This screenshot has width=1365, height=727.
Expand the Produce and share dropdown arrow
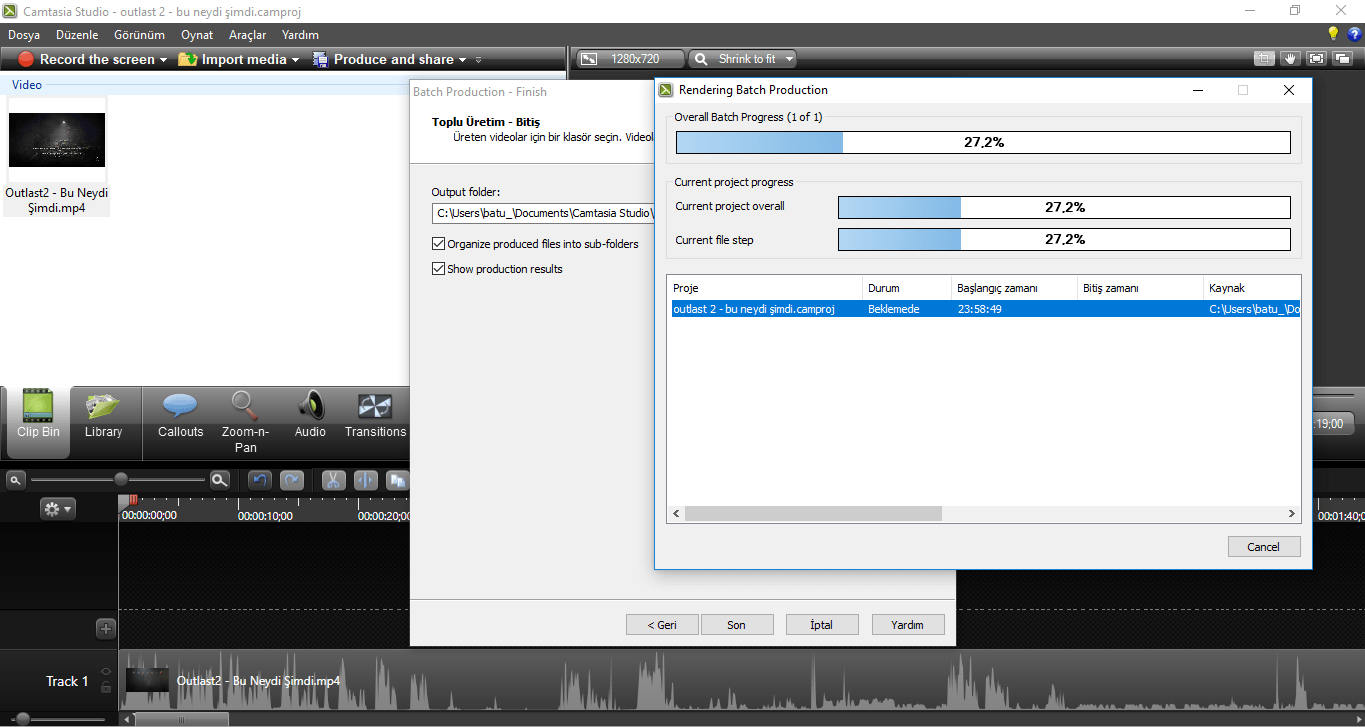(x=462, y=60)
